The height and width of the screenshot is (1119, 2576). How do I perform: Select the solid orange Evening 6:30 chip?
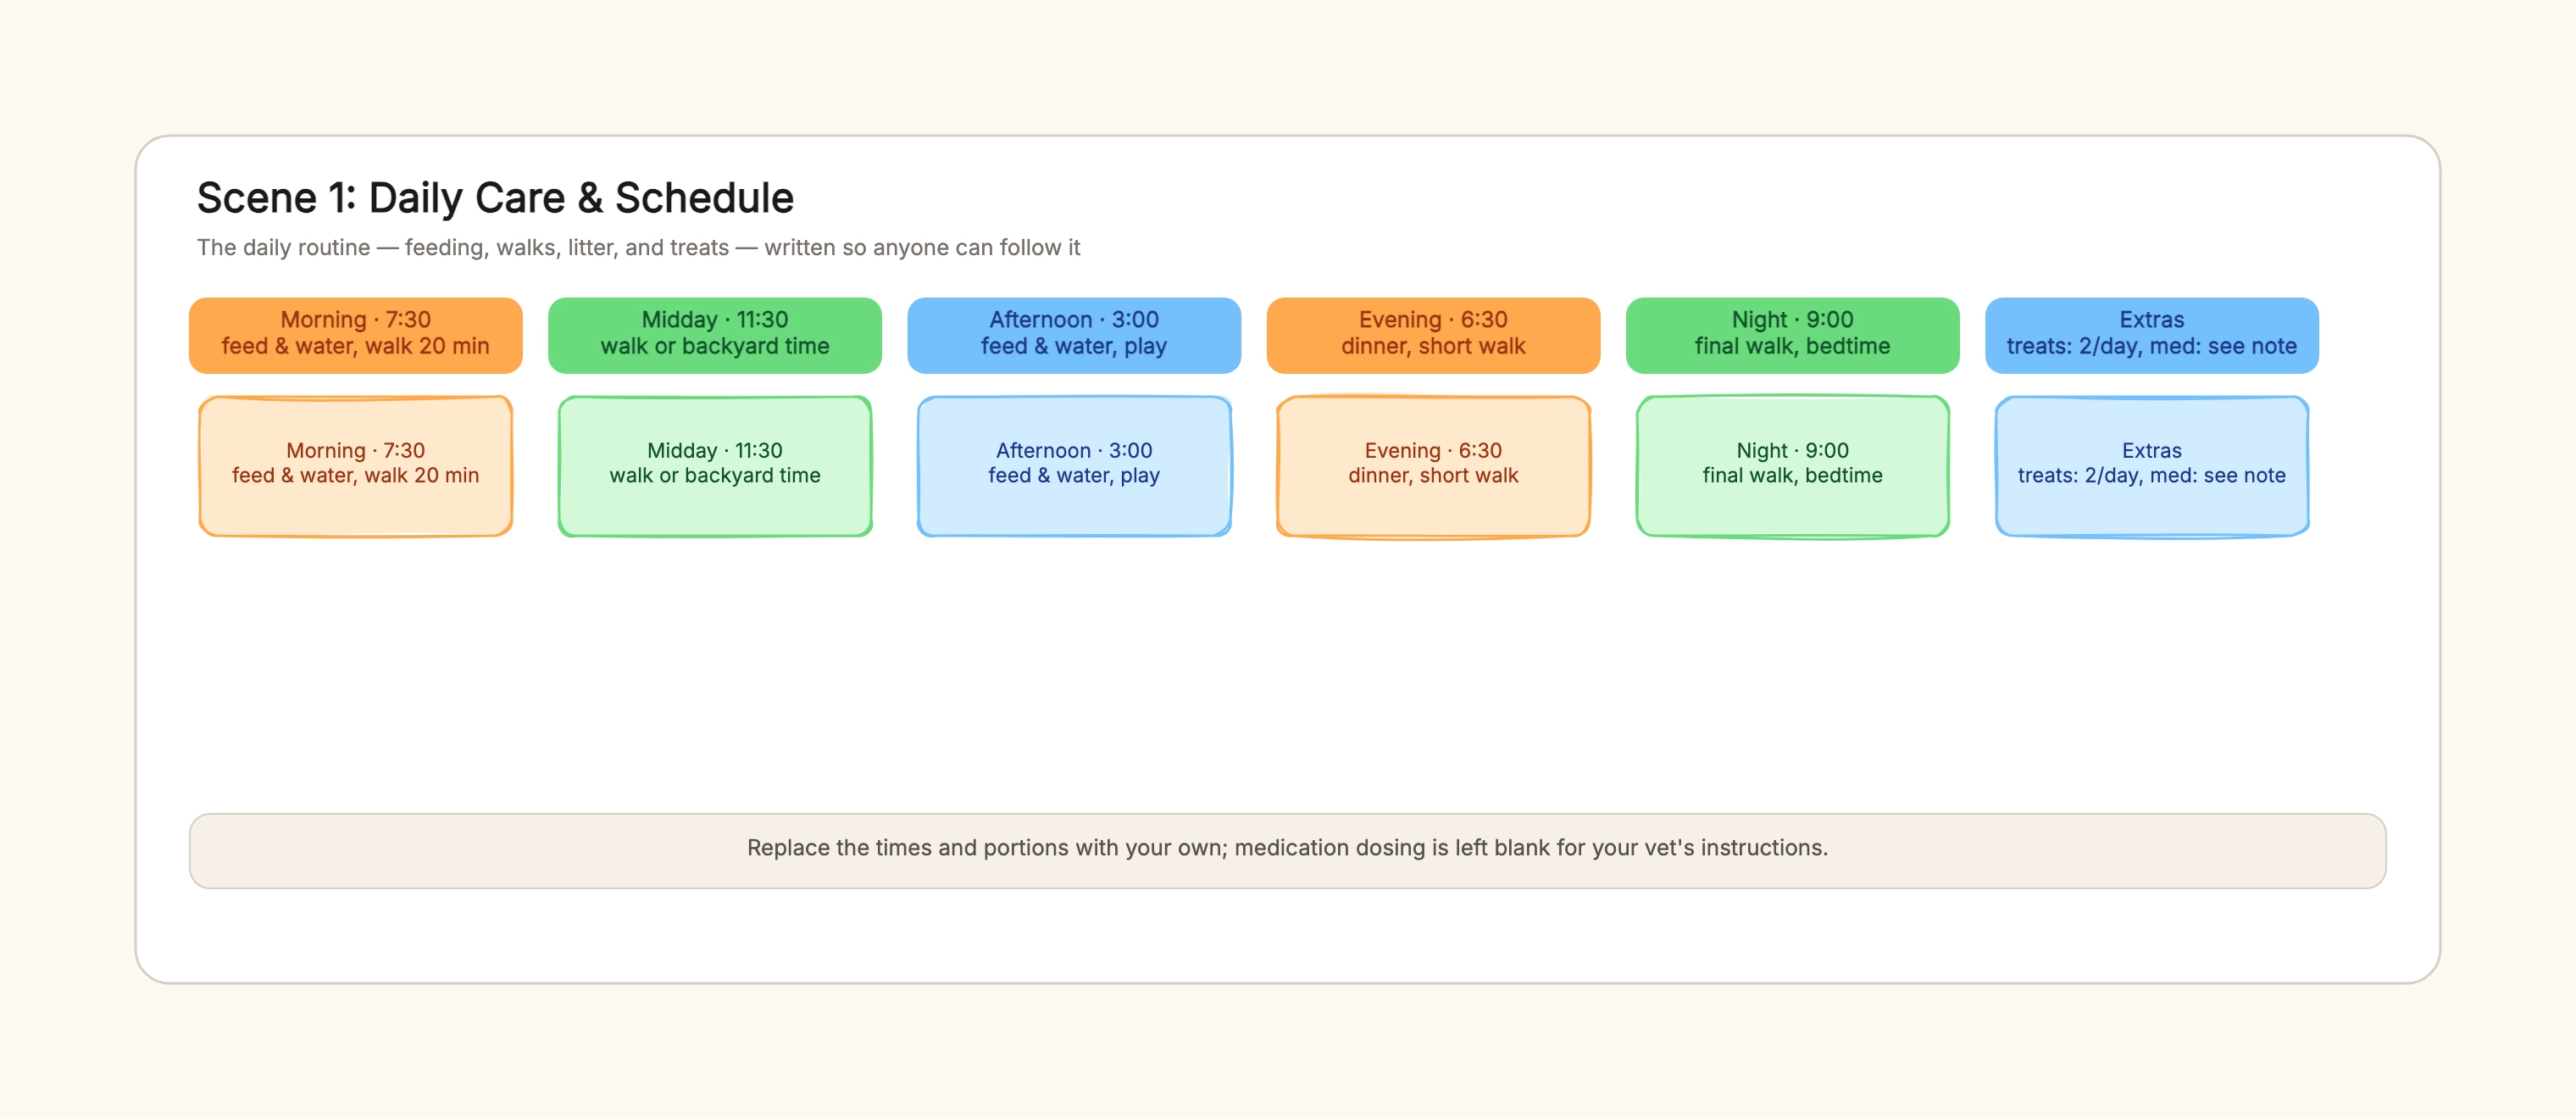coord(1432,334)
